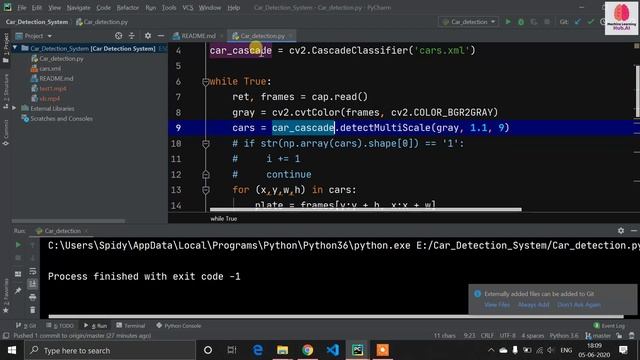Open the Car_detection run configuration dropdown

point(468,22)
